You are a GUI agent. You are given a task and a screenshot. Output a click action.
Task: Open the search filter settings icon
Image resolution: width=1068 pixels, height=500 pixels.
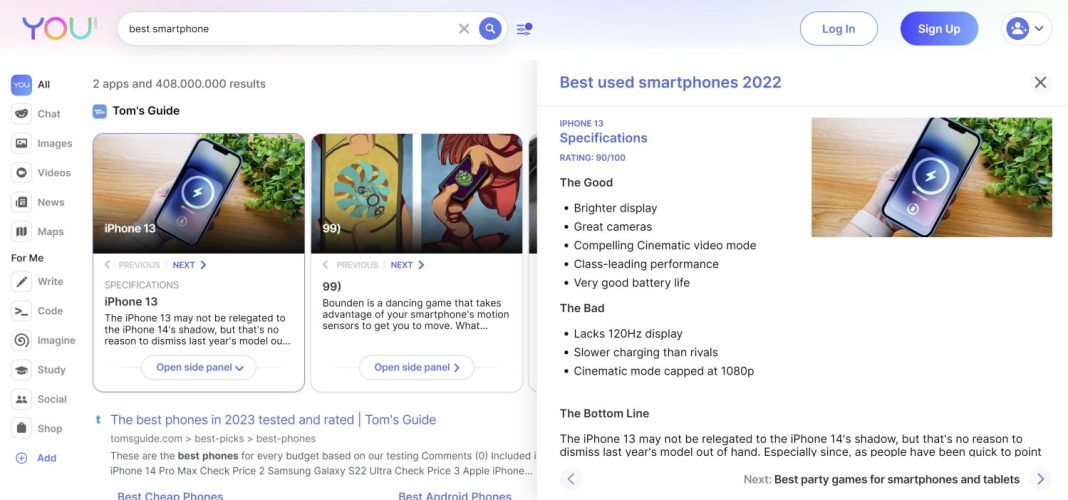tap(524, 29)
